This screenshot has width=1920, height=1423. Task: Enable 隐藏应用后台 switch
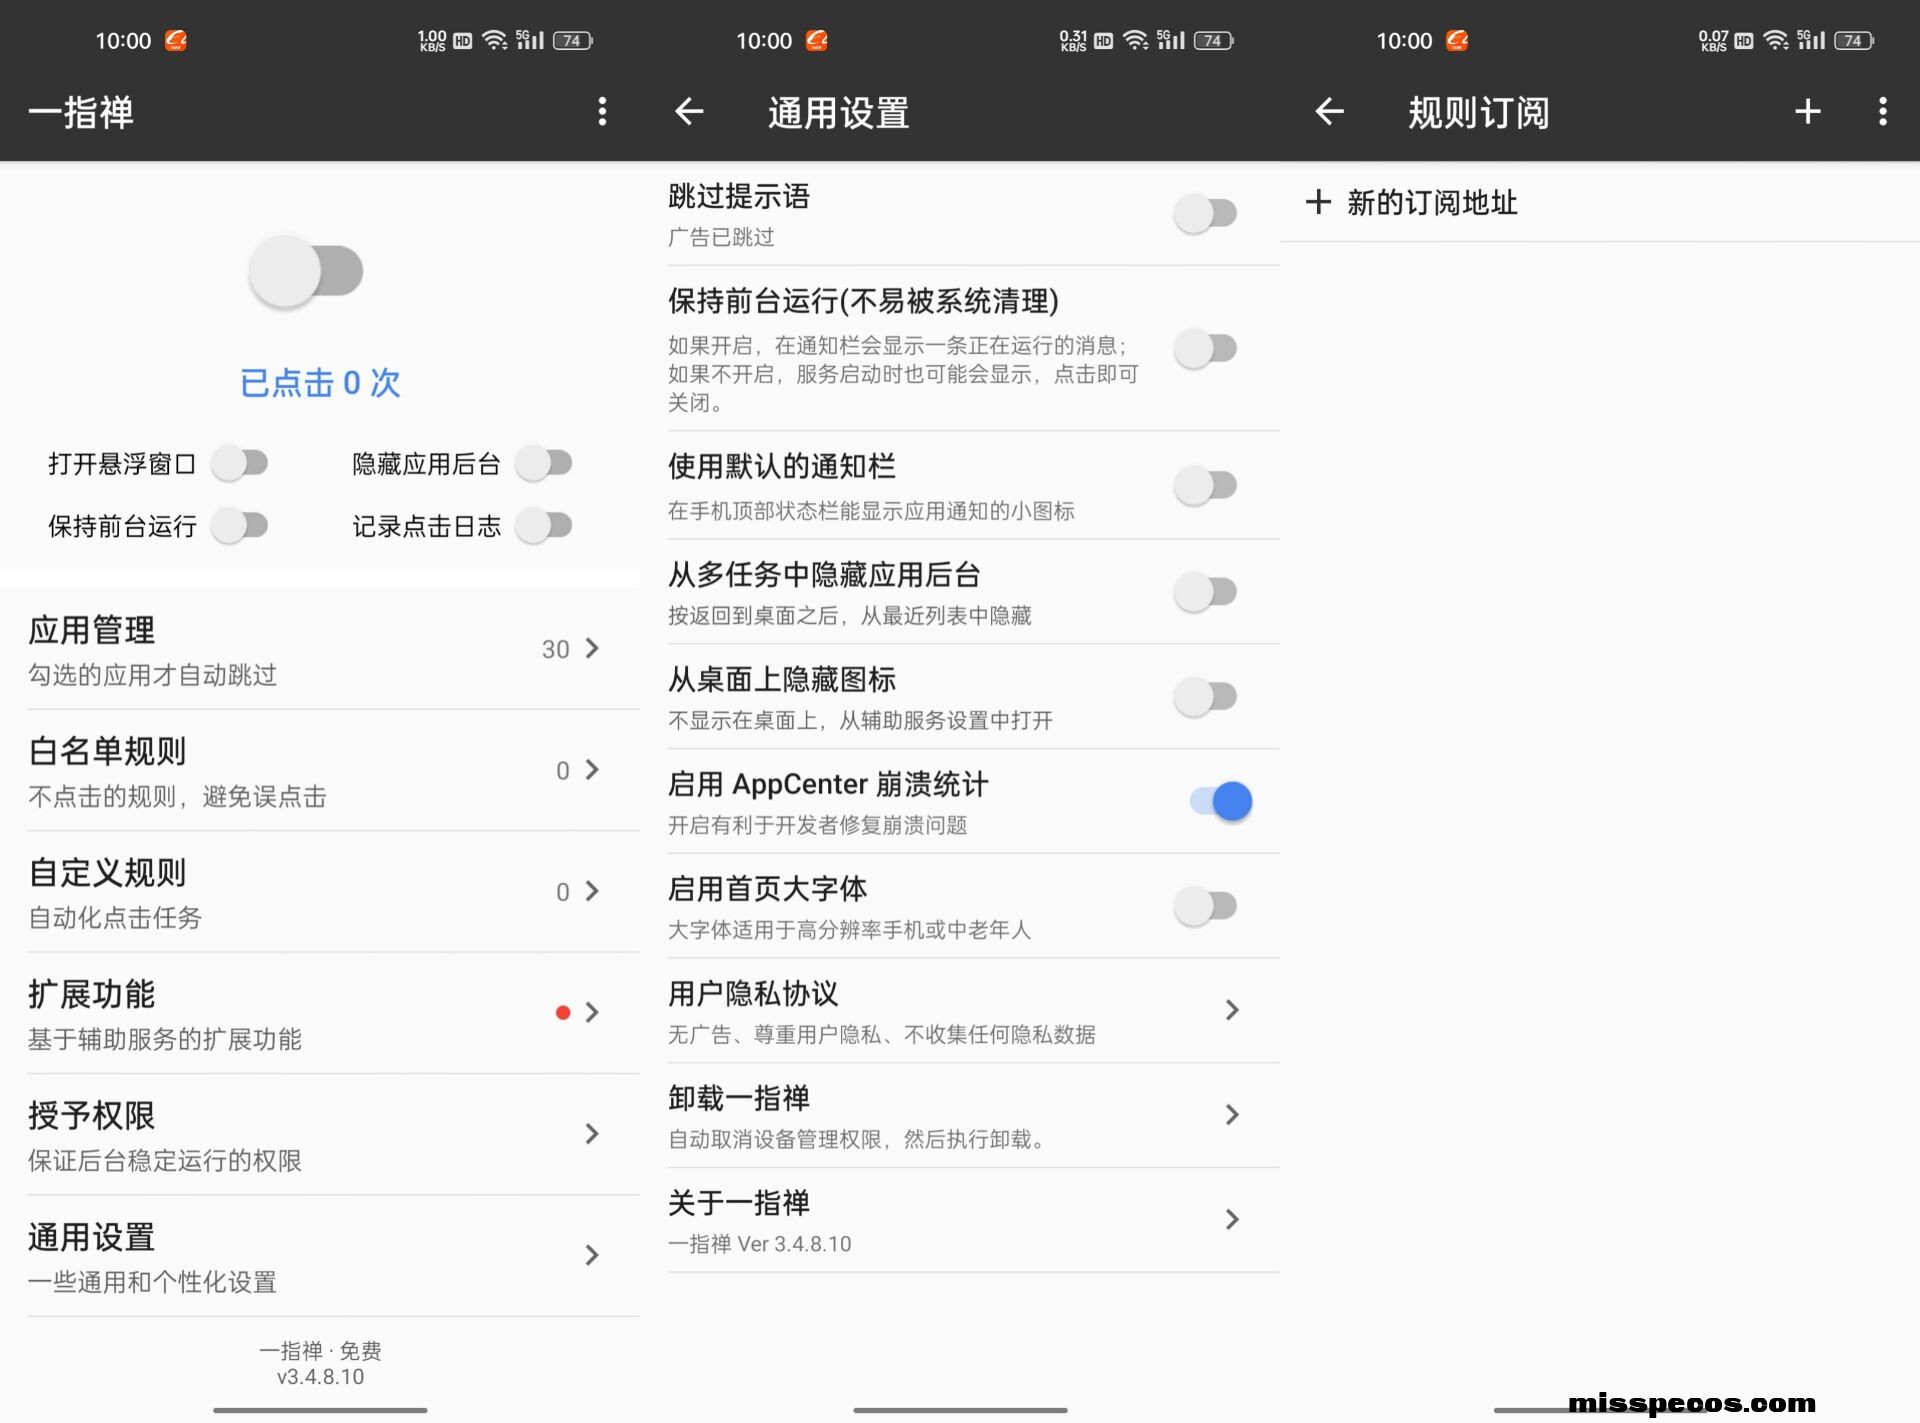tap(544, 463)
